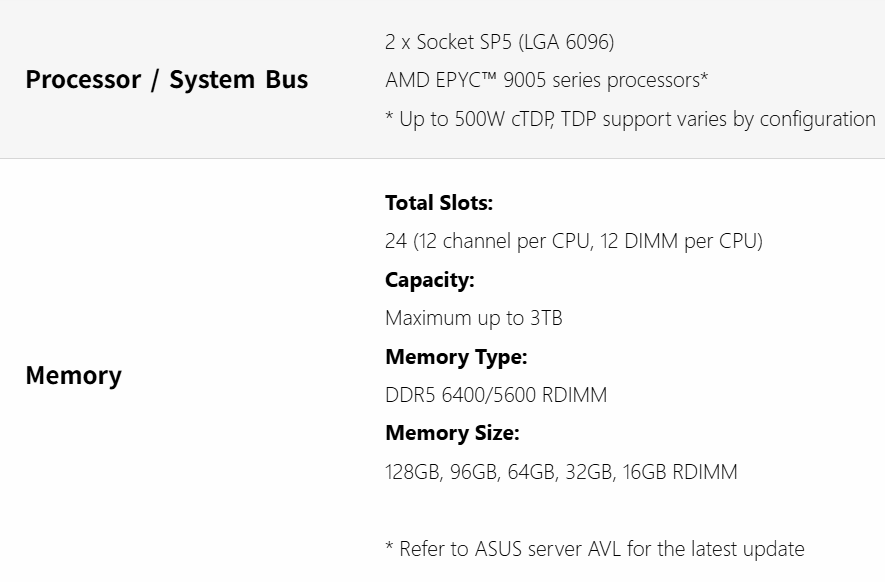Select the "24 (12 channel per CPU...)" line
This screenshot has height=582, width=885.
(x=573, y=241)
